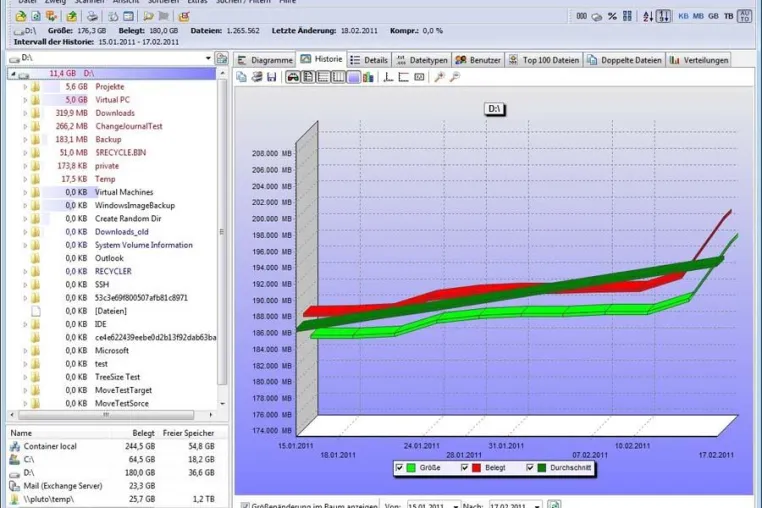The image size is (762, 508).
Task: Expand the ChangeJournalTest folder
Action: pos(25,126)
